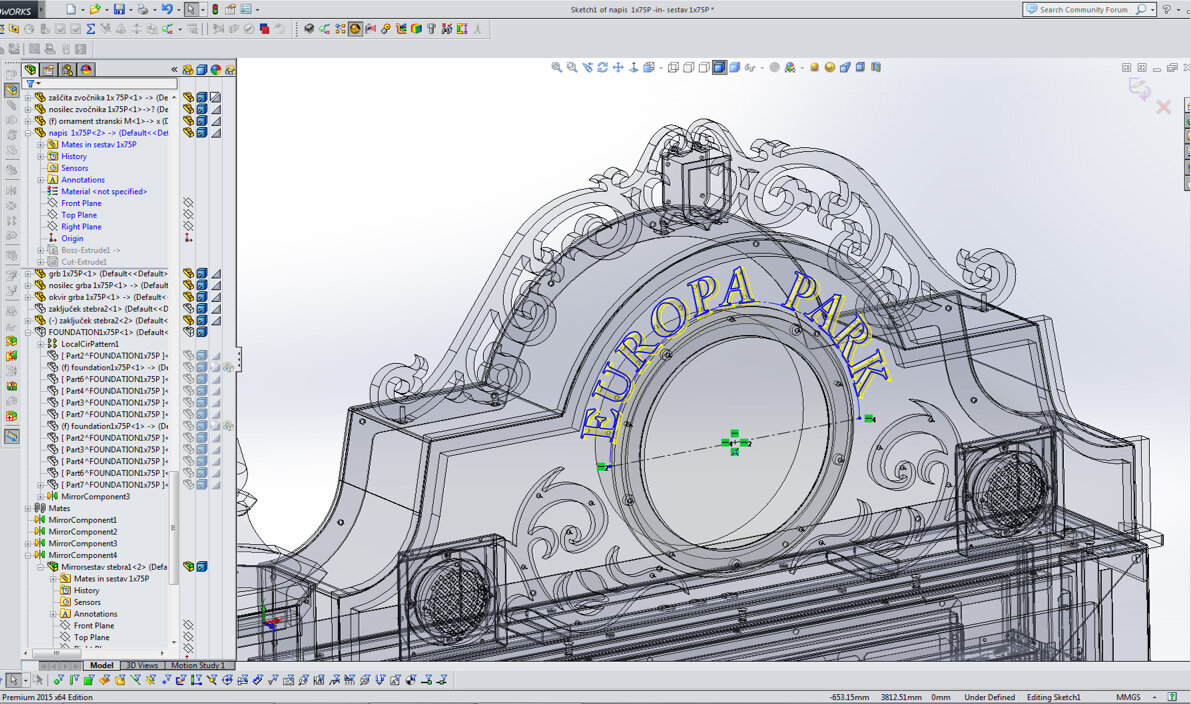The width and height of the screenshot is (1191, 704).
Task: Collapse the FOUNDATION1x75P<1> node
Action: [28, 333]
